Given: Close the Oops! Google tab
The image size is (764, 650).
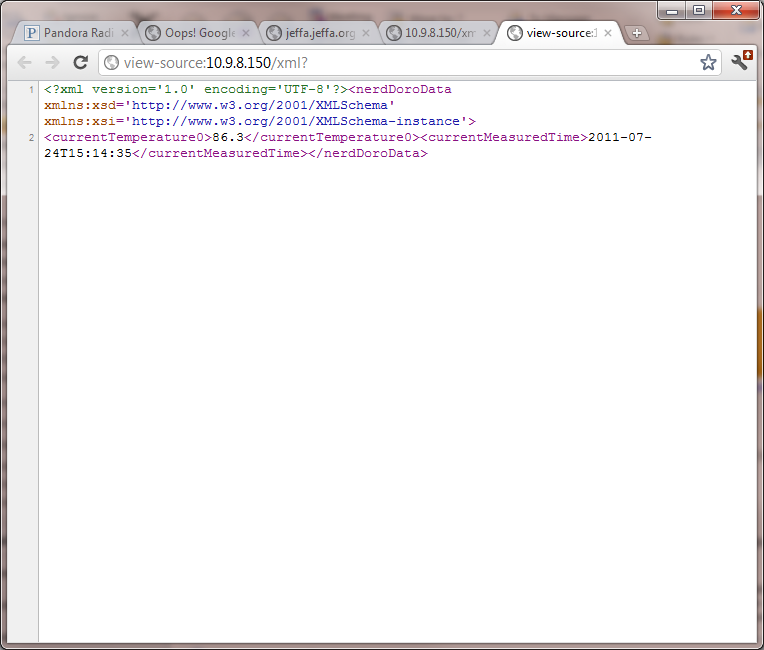Looking at the screenshot, I should [246, 33].
